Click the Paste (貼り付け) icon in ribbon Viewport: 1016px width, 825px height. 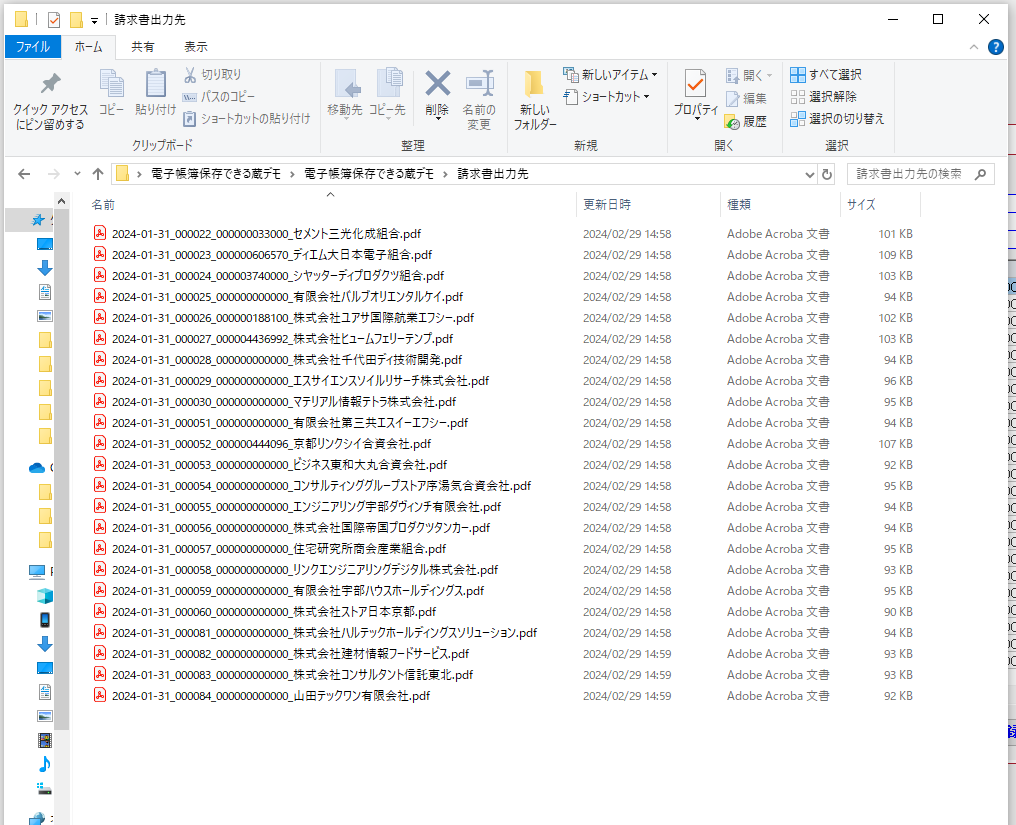pos(155,92)
